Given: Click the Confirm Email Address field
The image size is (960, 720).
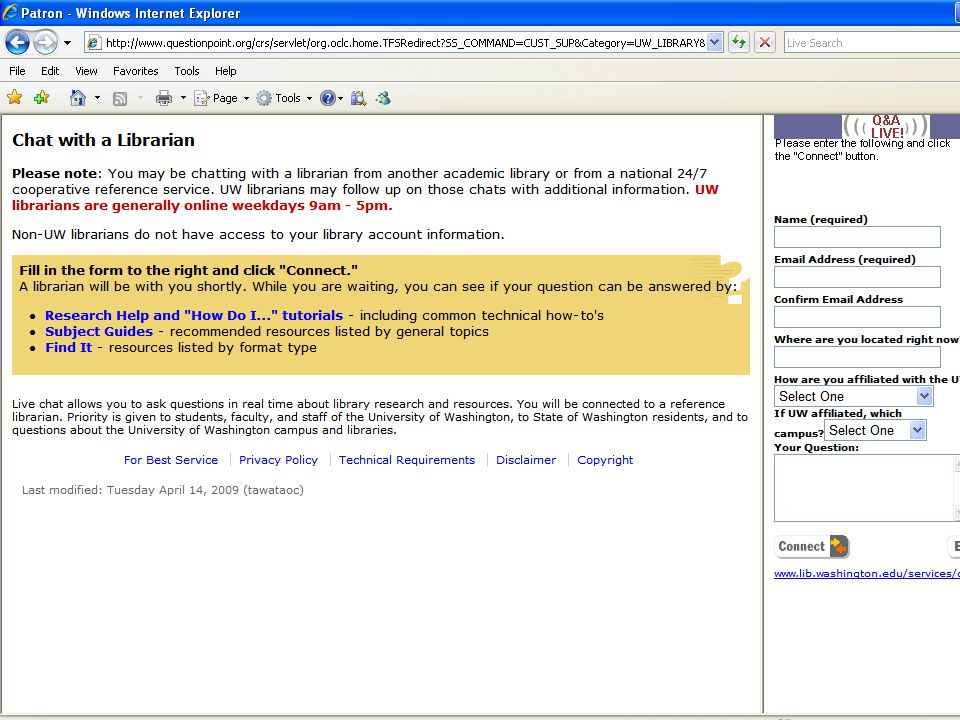Looking at the screenshot, I should tap(857, 317).
